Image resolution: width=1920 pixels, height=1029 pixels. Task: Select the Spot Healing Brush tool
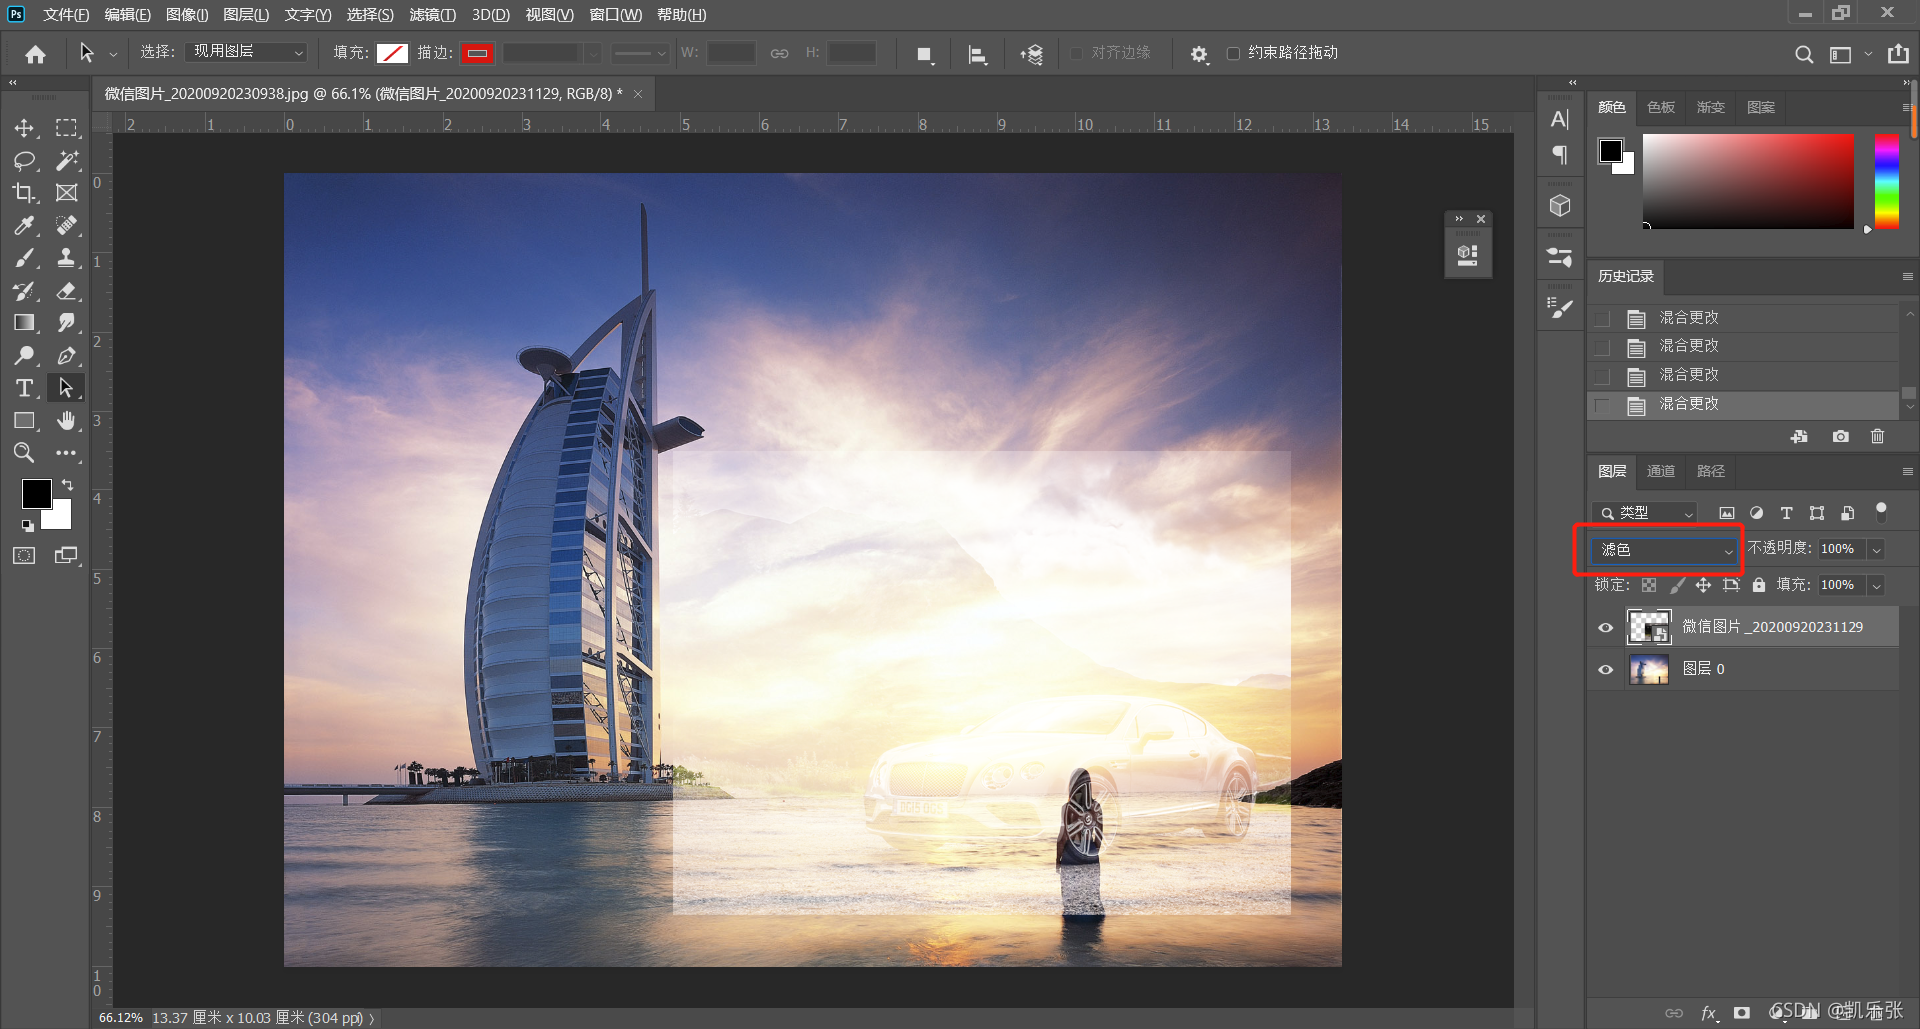[66, 225]
